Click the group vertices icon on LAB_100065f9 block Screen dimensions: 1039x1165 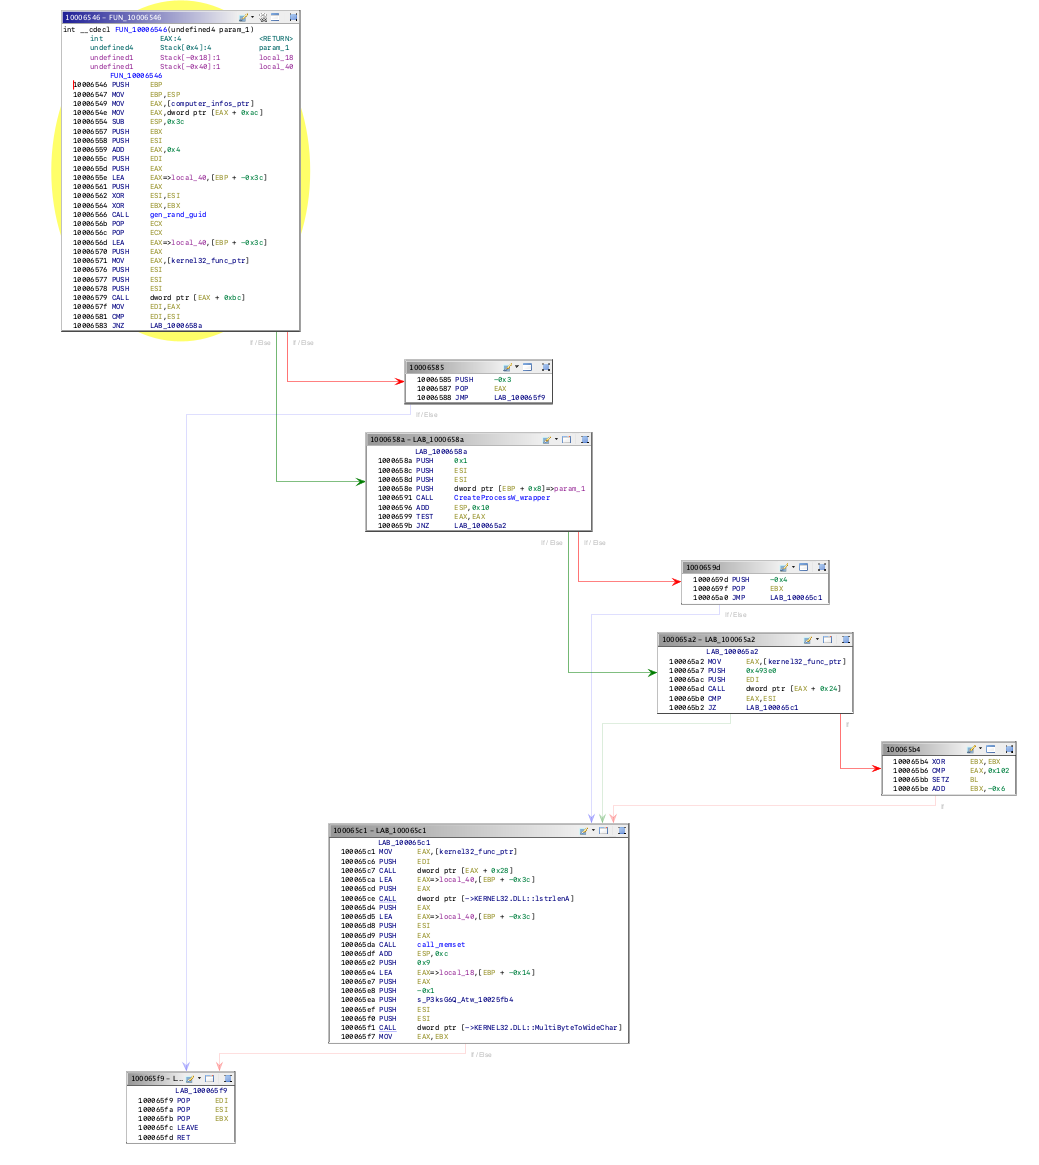(x=228, y=1078)
